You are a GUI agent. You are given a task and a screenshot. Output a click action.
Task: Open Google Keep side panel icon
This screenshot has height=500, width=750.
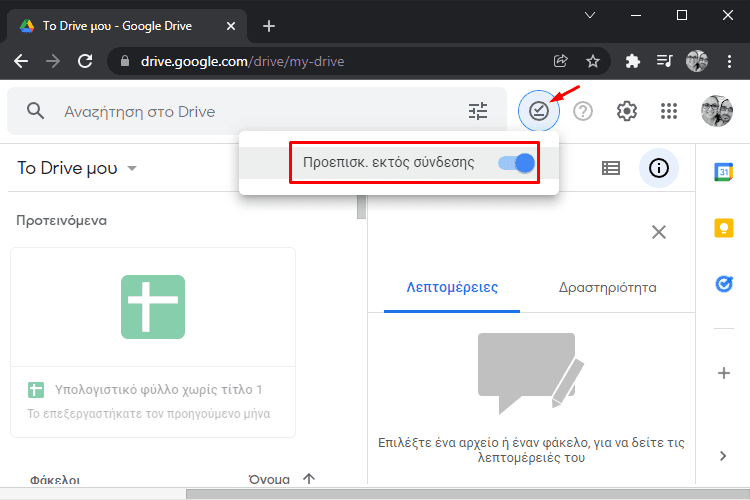point(724,228)
